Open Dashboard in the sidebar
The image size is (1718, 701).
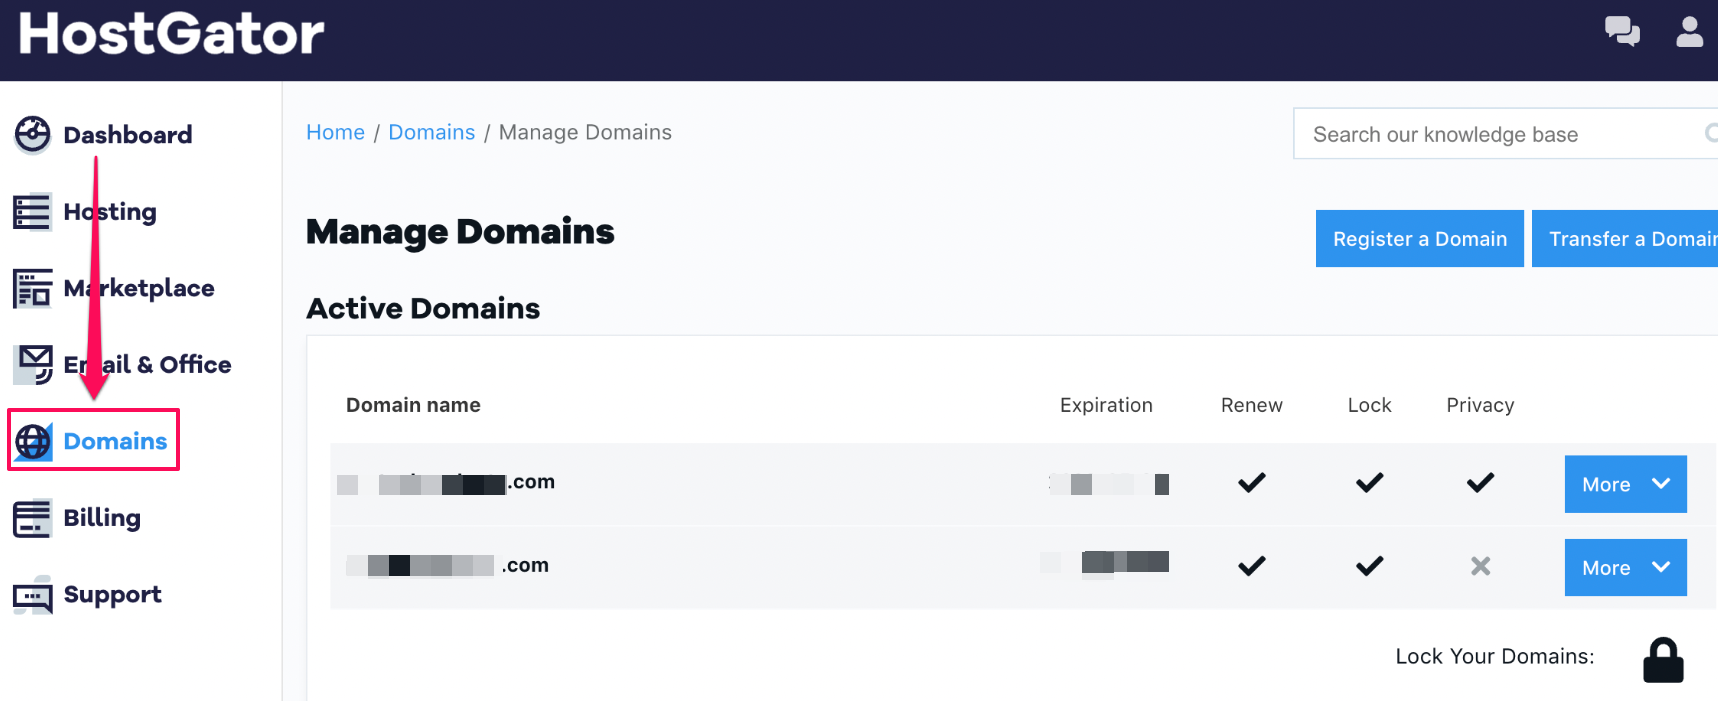(128, 135)
